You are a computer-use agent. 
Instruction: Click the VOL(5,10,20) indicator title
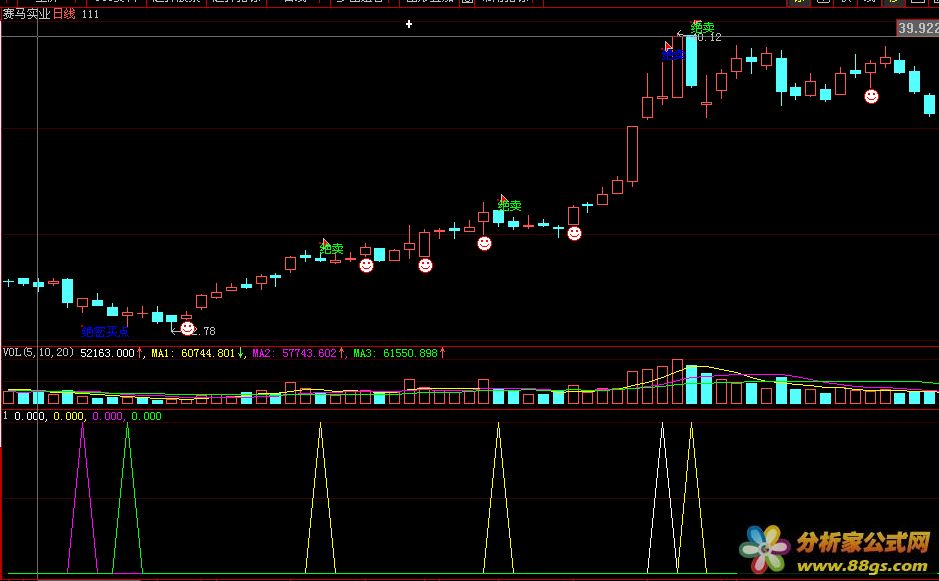(38, 353)
